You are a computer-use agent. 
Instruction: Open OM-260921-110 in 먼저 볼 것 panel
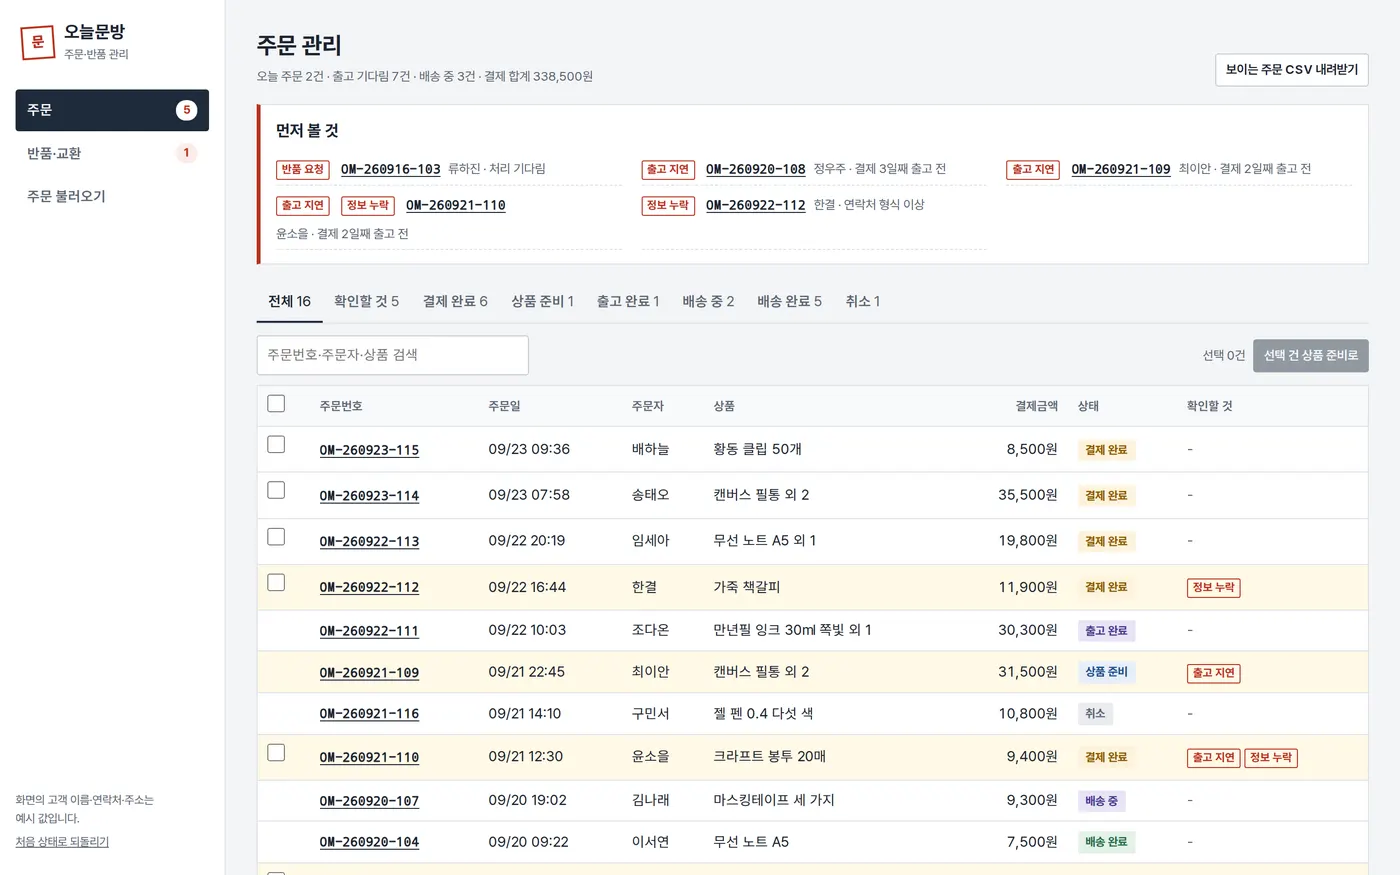(x=455, y=205)
